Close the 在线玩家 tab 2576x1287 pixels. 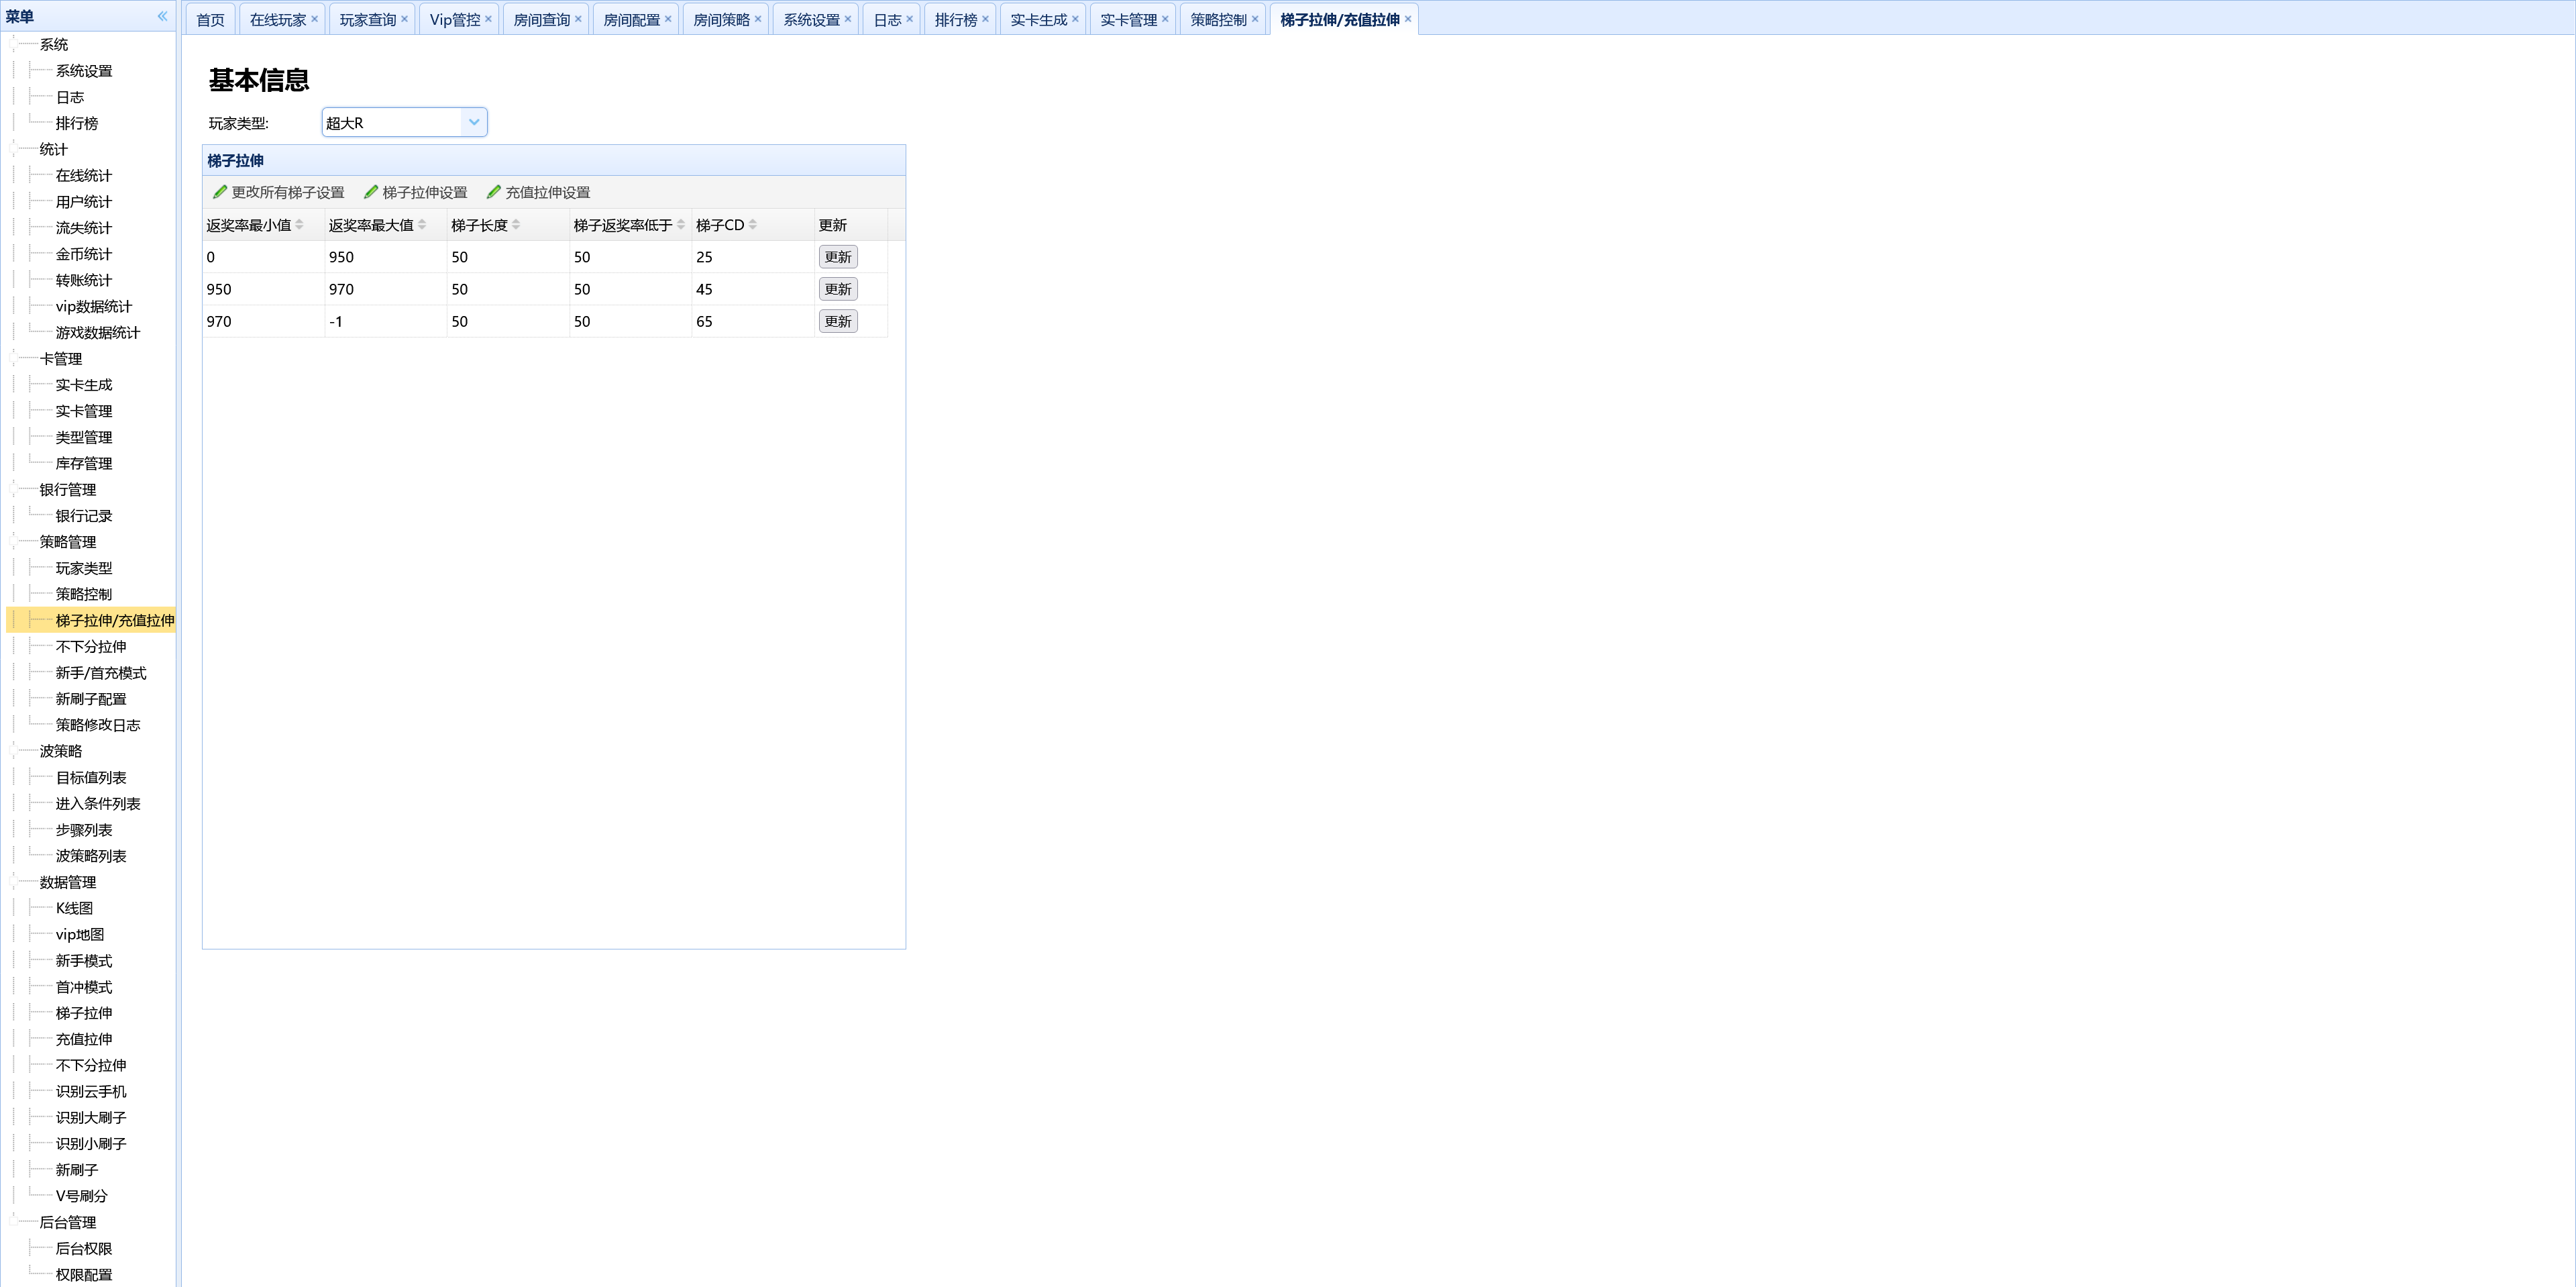pyautogui.click(x=315, y=19)
